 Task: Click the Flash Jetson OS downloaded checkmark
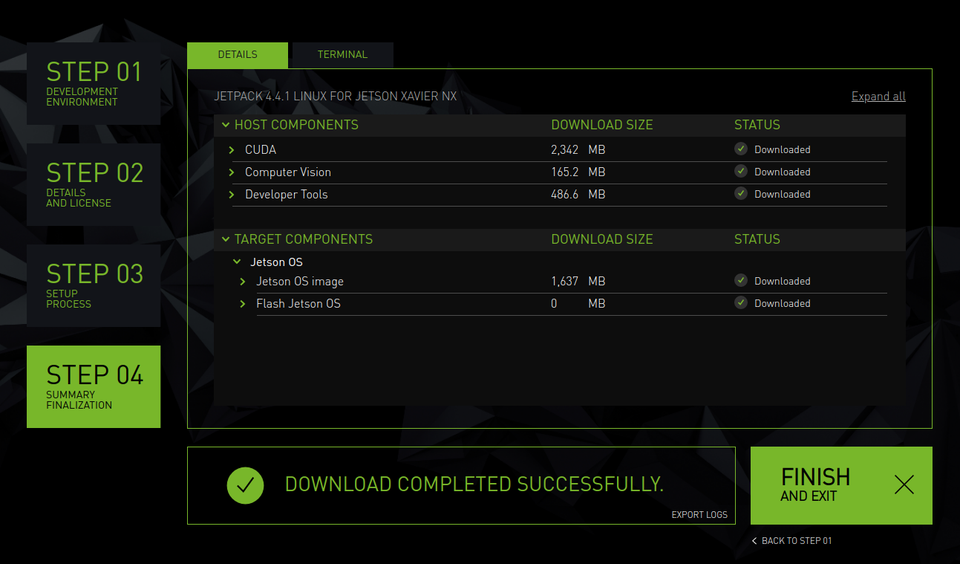741,303
